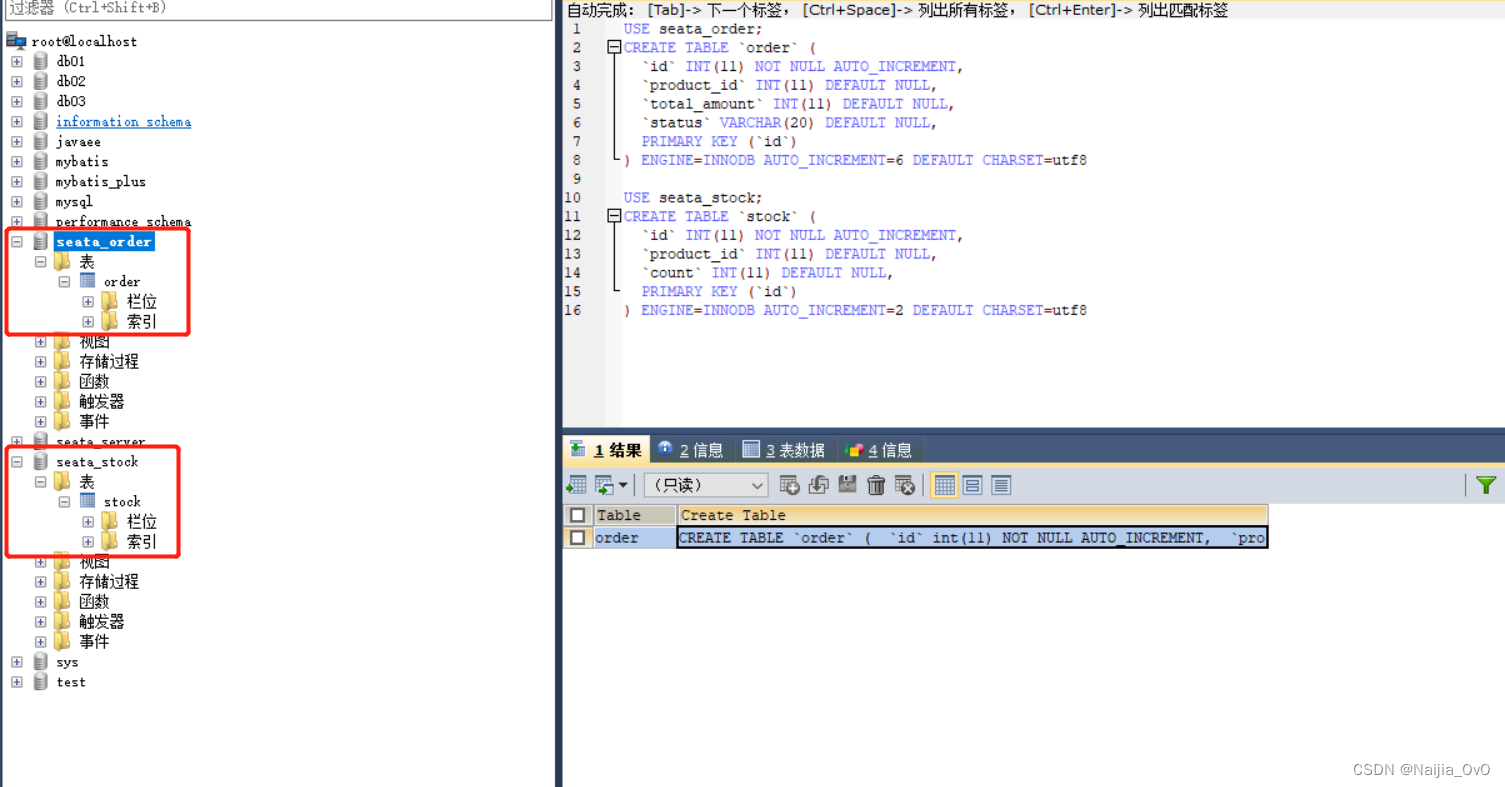1505x787 pixels.
Task: Select the seata_stock database in tree
Action: tap(97, 461)
